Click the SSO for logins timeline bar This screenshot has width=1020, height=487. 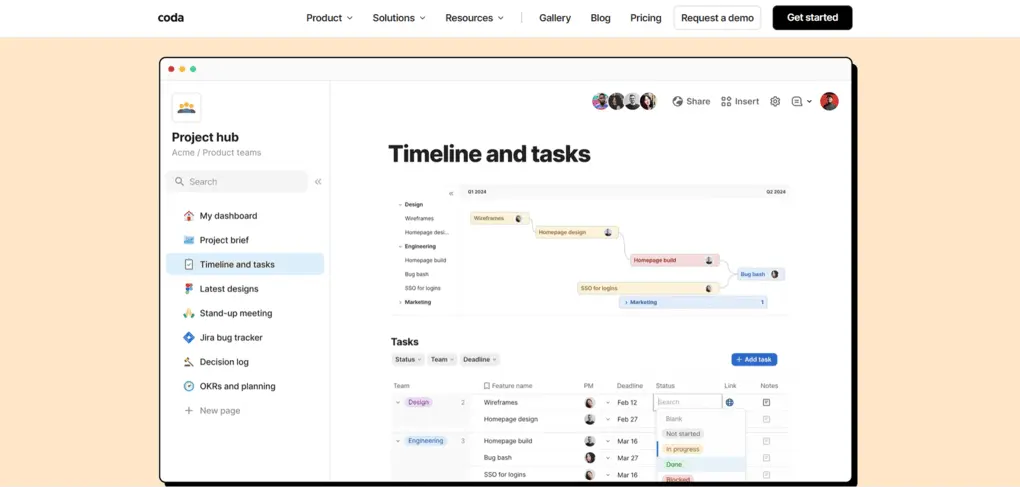(x=649, y=288)
